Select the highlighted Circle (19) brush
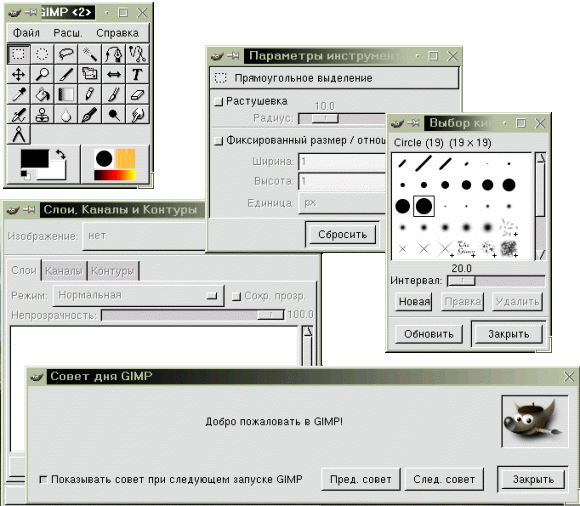 click(x=424, y=206)
